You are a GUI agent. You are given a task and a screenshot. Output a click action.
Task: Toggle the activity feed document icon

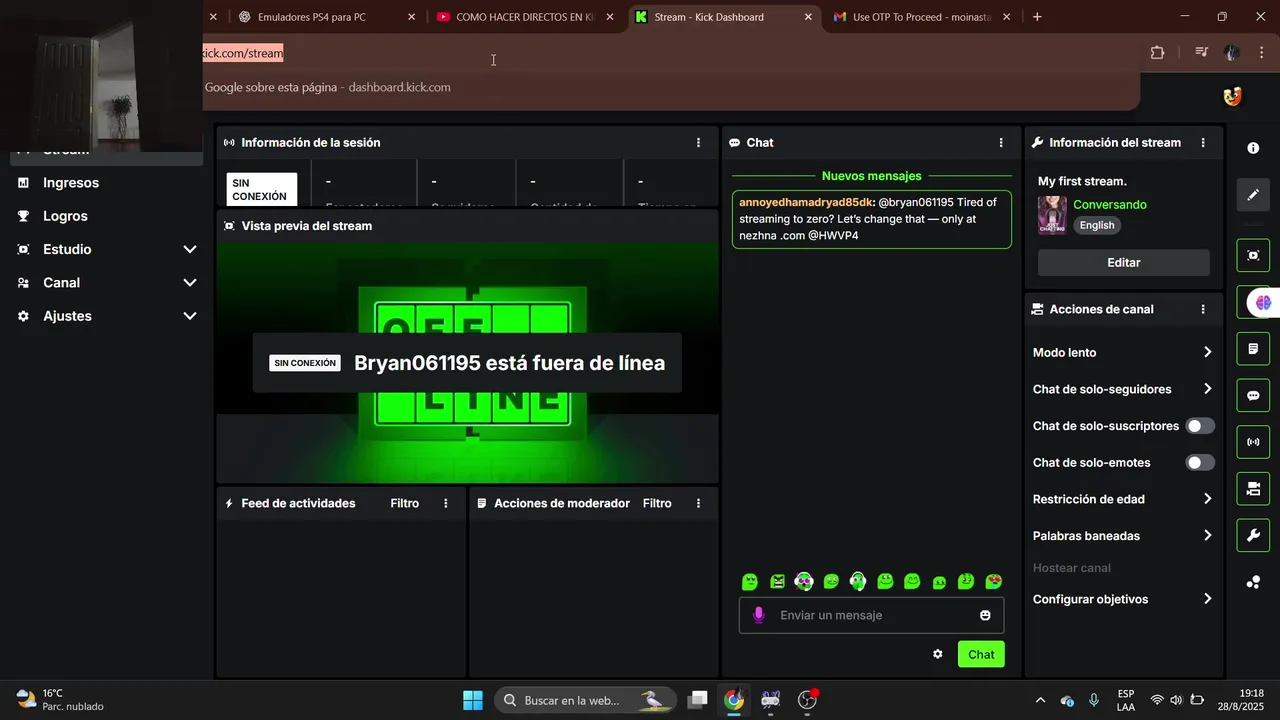tap(1253, 349)
